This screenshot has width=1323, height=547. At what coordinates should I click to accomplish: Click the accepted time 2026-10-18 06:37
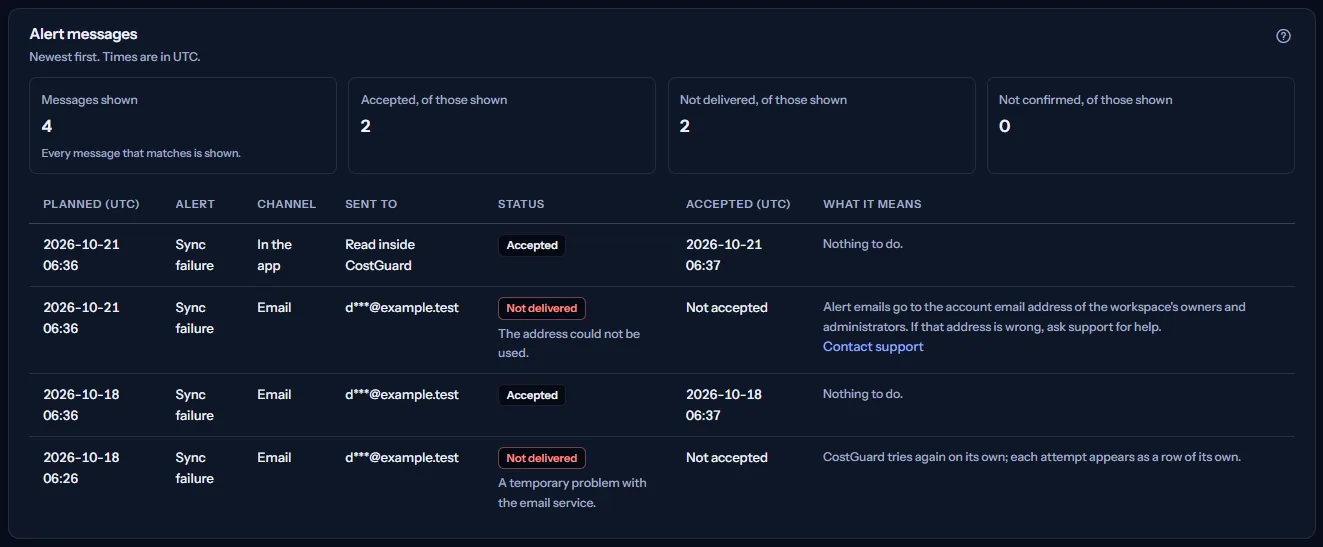click(724, 405)
